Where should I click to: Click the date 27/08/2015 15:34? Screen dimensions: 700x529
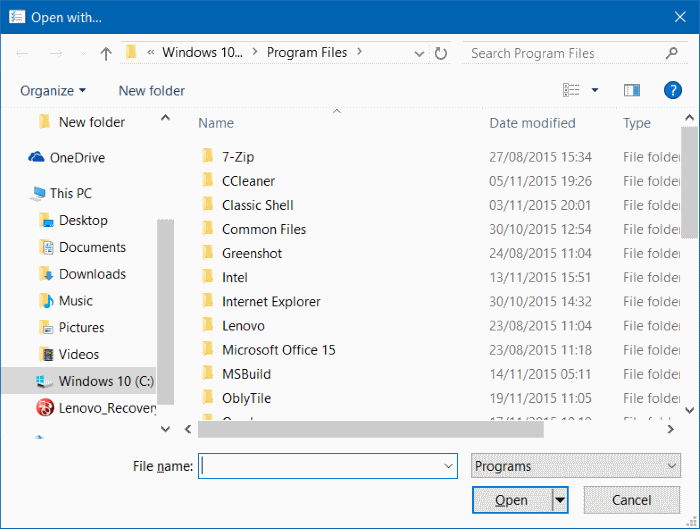pos(540,157)
